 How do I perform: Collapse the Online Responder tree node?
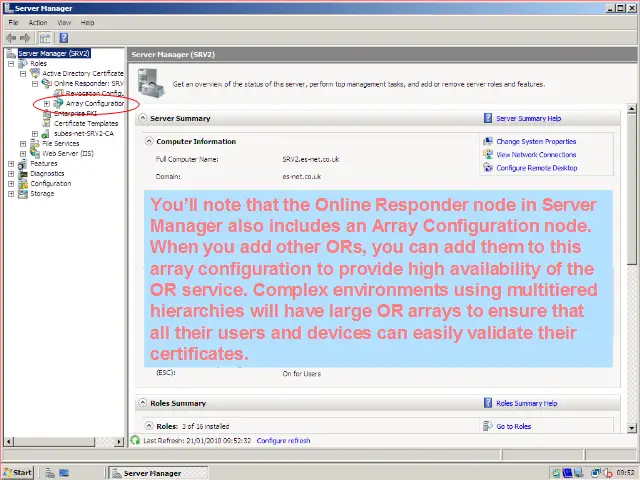click(x=35, y=84)
